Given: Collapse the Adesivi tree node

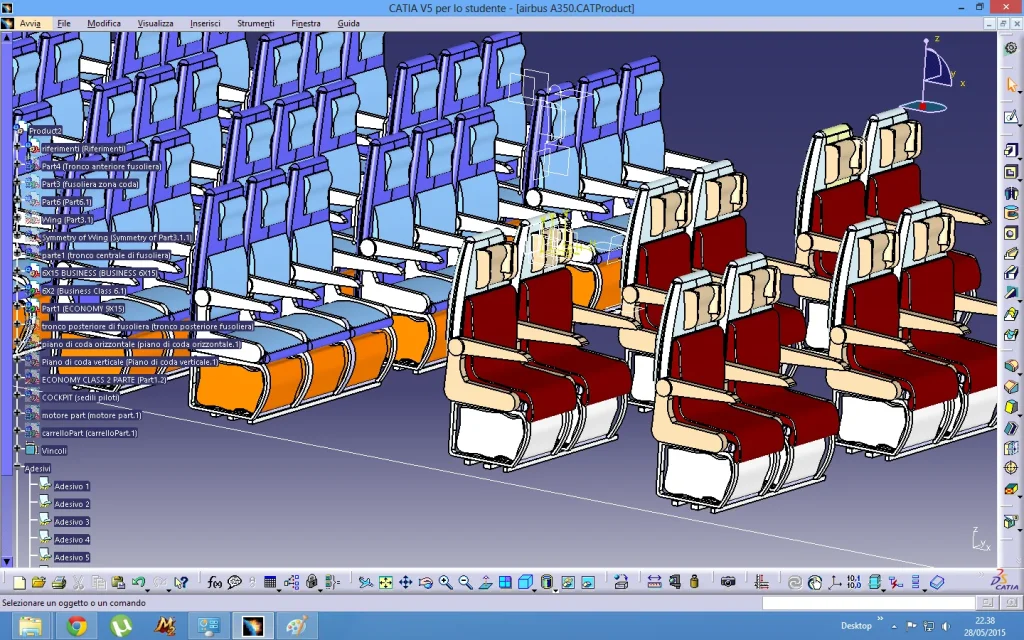Looking at the screenshot, I should 17,468.
